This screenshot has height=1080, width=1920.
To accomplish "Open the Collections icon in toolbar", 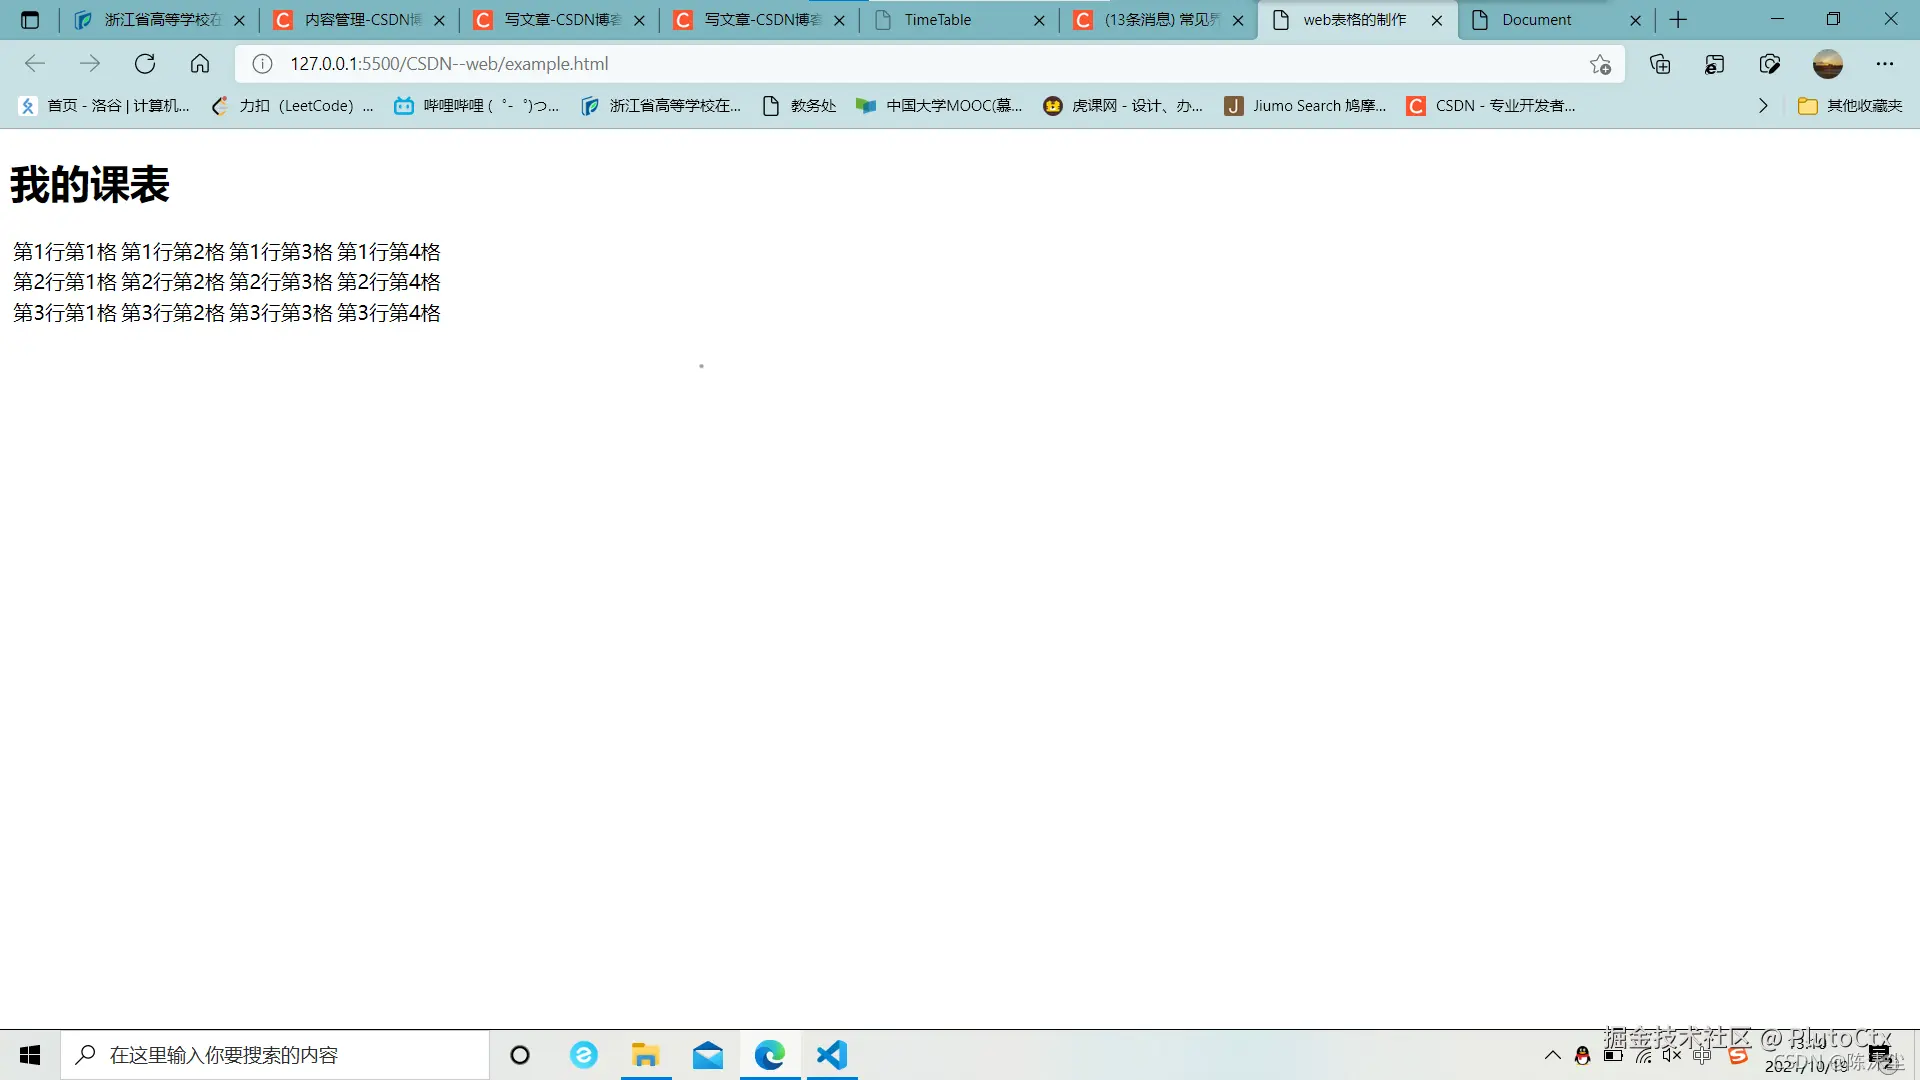I will tap(1660, 64).
